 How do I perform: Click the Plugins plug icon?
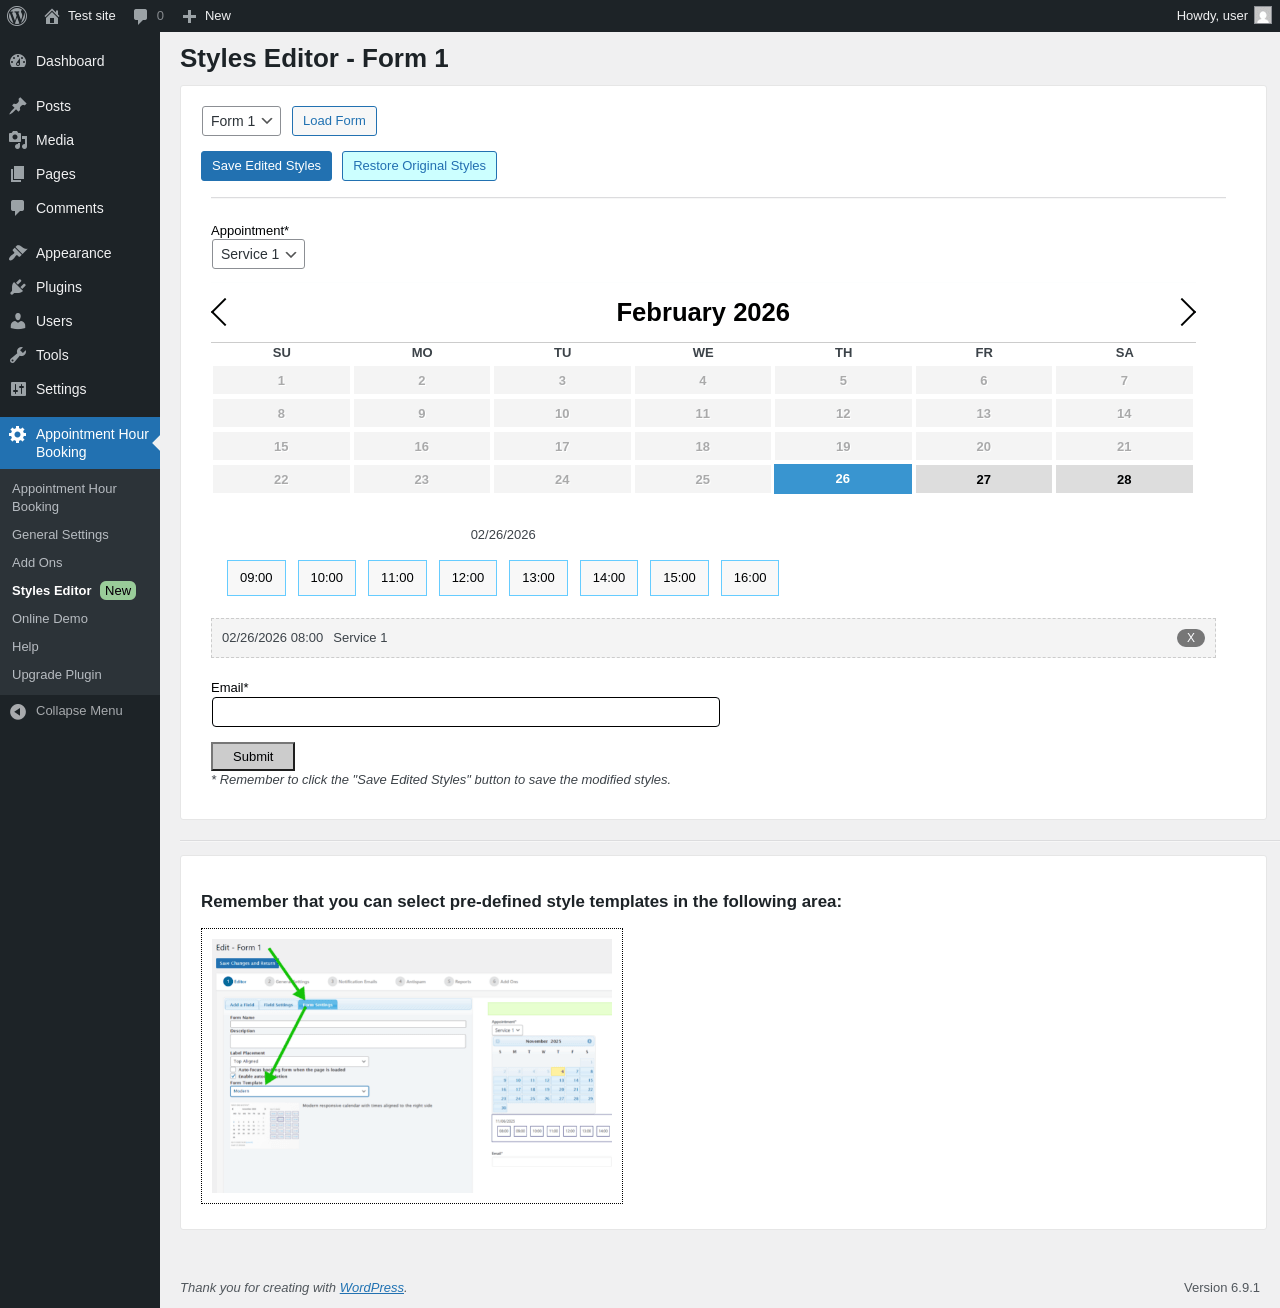point(18,287)
